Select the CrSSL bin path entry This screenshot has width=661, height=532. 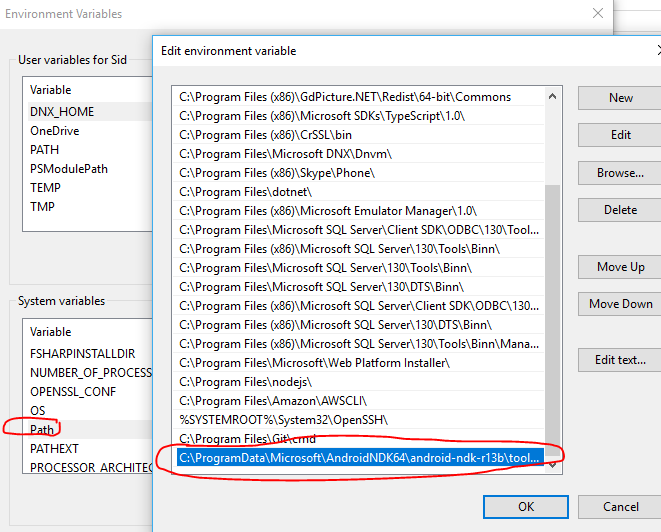(x=358, y=135)
